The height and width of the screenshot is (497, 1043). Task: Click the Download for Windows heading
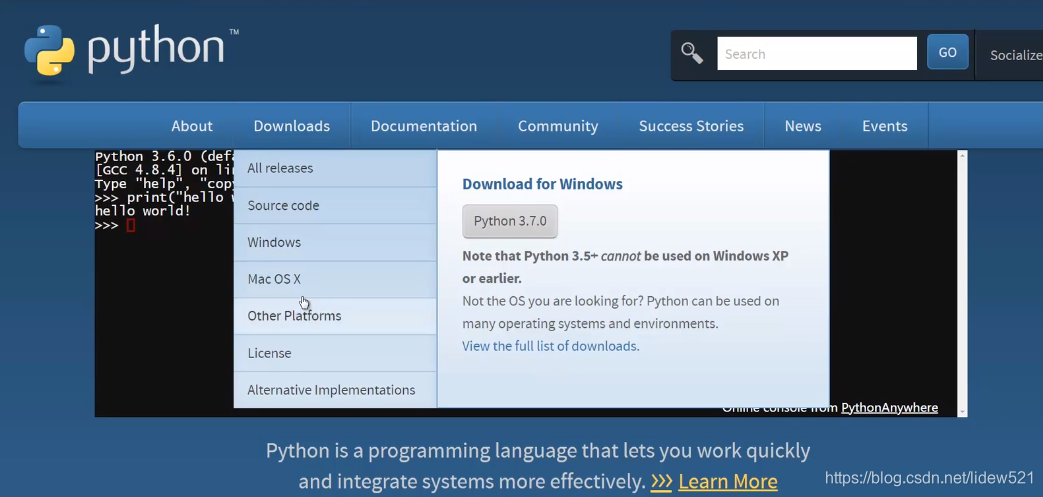[542, 184]
